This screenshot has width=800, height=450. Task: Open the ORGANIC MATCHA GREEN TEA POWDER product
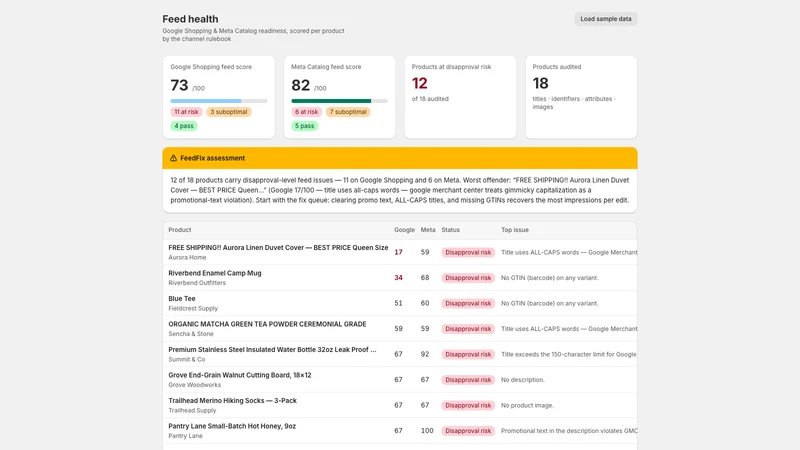point(267,324)
